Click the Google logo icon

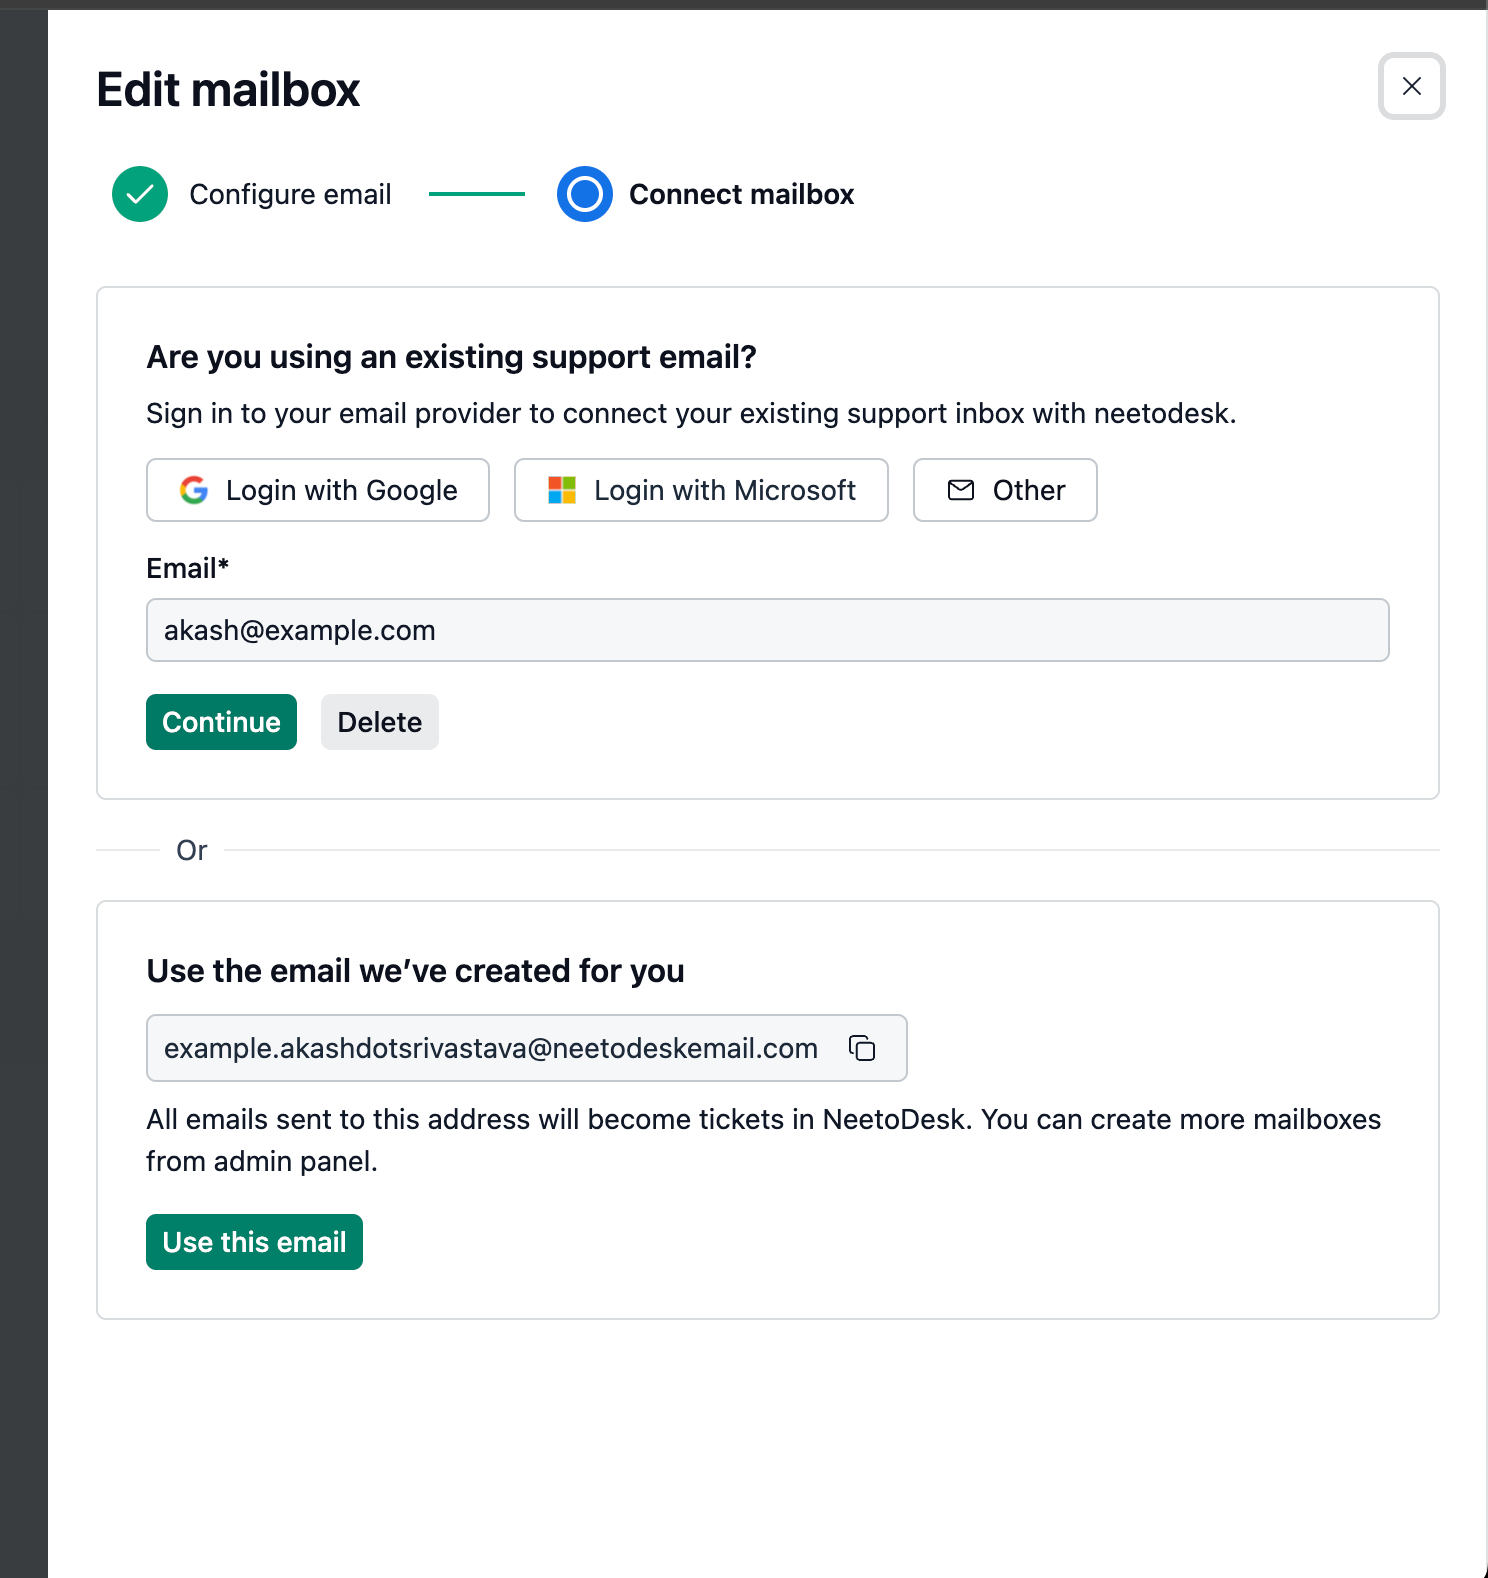click(194, 490)
